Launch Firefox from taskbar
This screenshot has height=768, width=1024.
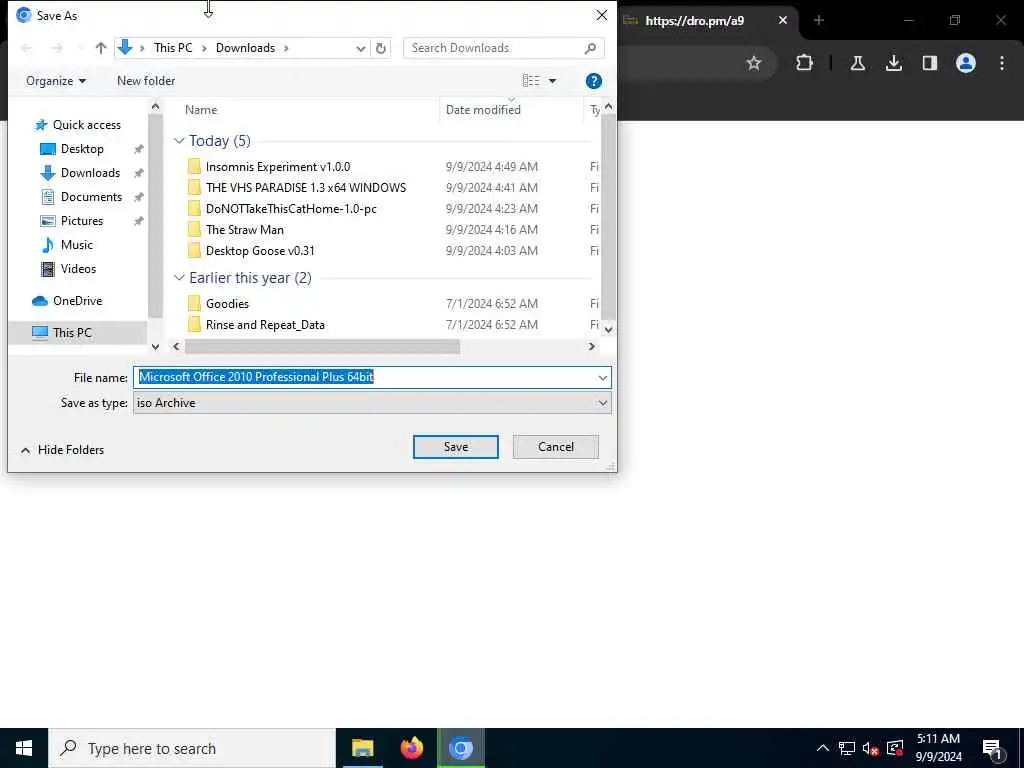tap(411, 748)
